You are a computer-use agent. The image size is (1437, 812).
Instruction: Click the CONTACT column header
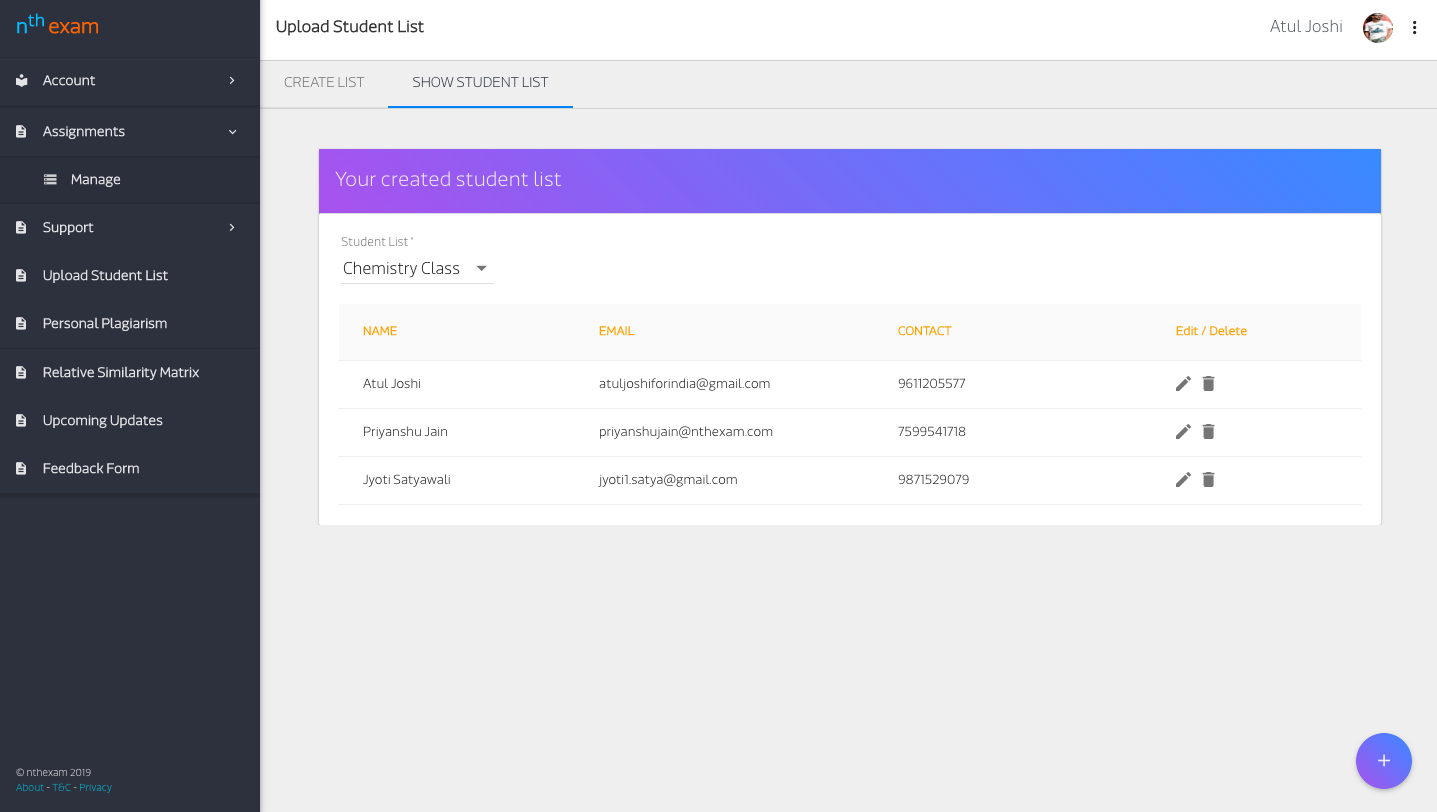(x=924, y=331)
